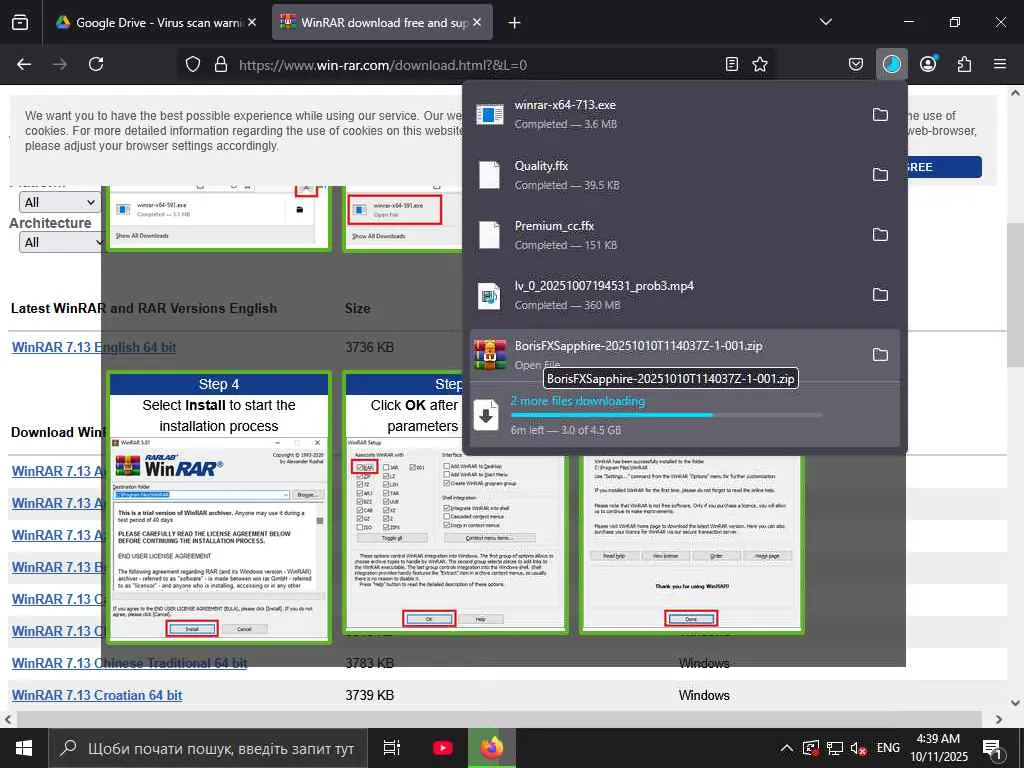Click the Firefox taskbar icon
The width and height of the screenshot is (1024, 768).
(x=492, y=748)
